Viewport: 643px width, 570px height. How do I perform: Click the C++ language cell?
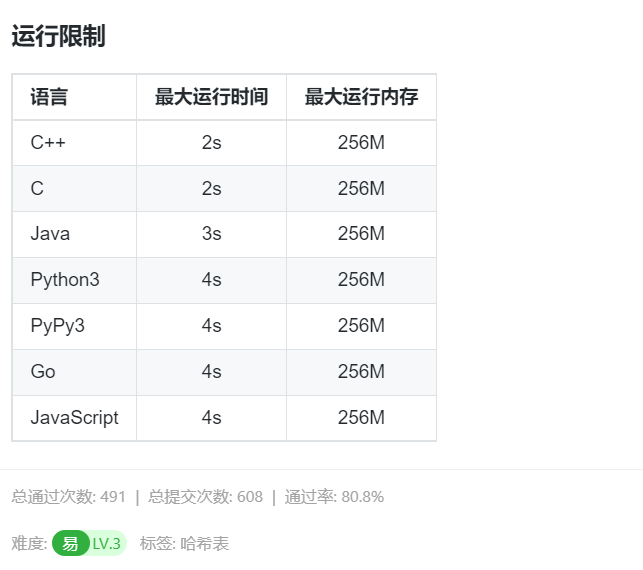click(74, 143)
